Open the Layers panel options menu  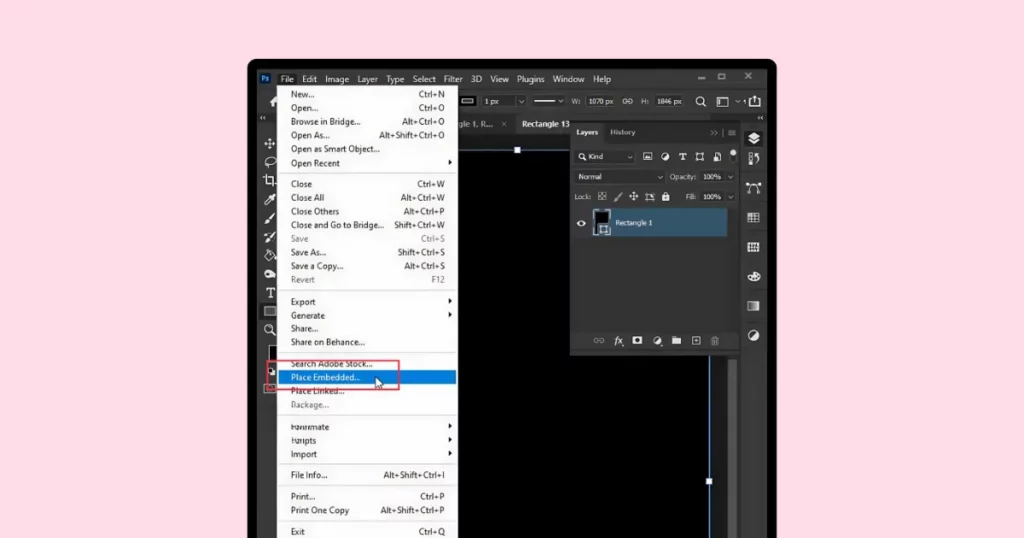pos(732,133)
